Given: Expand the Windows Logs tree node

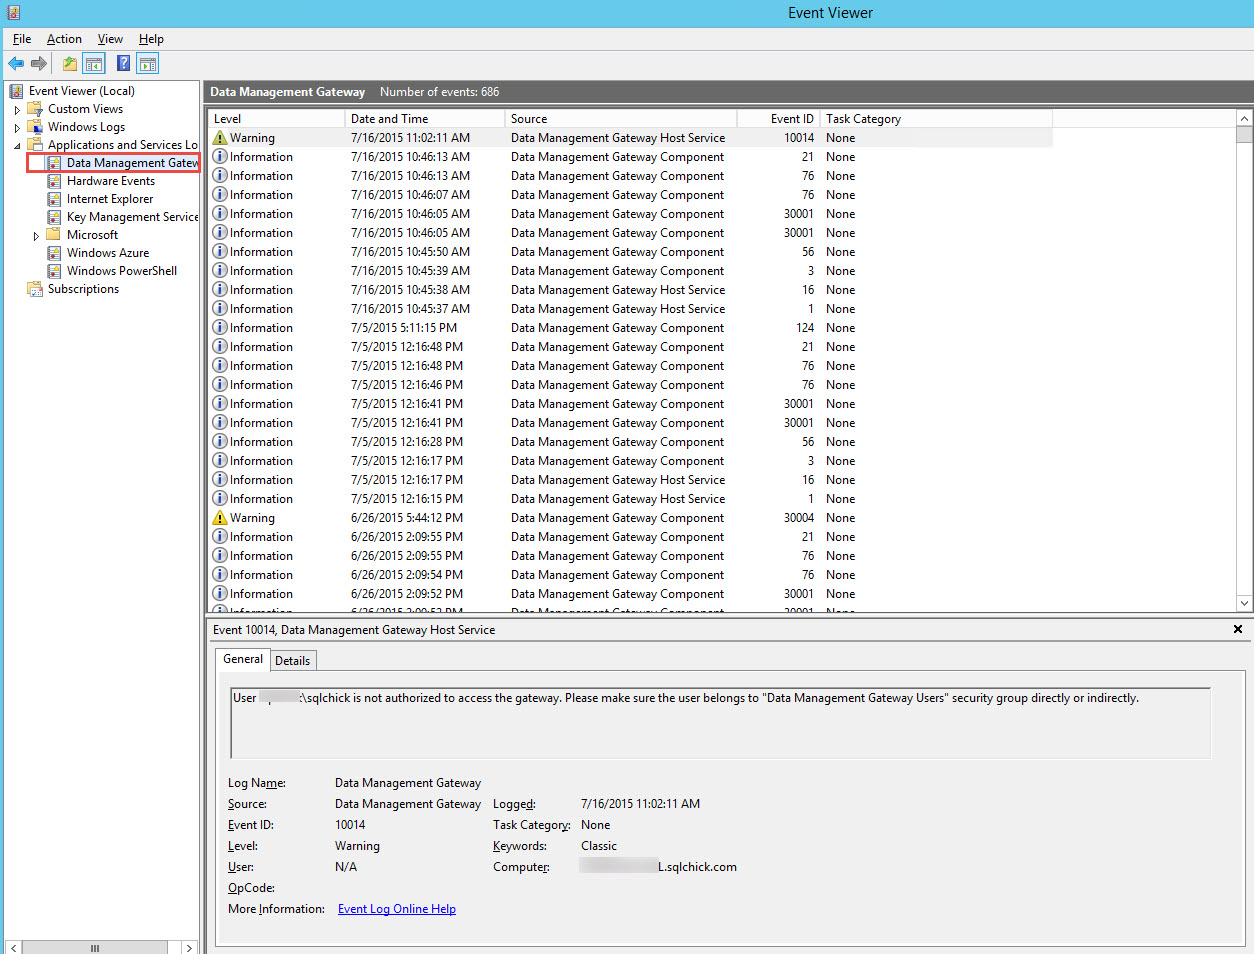Looking at the screenshot, I should pos(17,128).
